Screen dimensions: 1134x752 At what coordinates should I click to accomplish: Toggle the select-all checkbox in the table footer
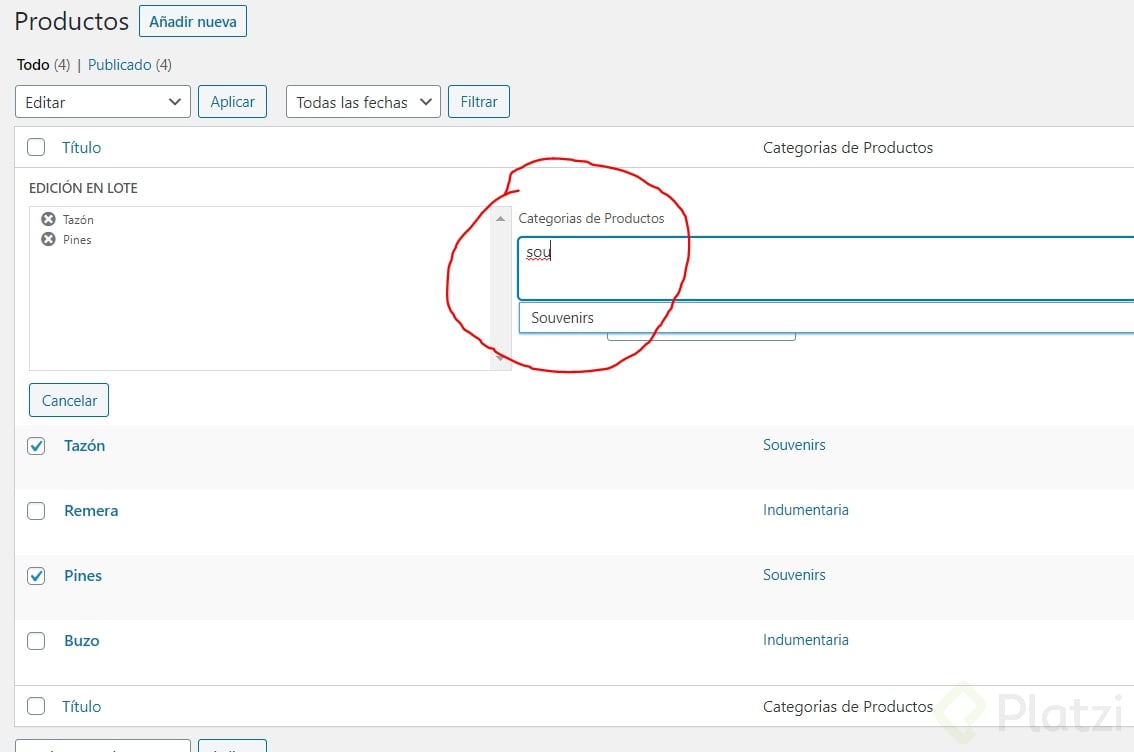36,706
